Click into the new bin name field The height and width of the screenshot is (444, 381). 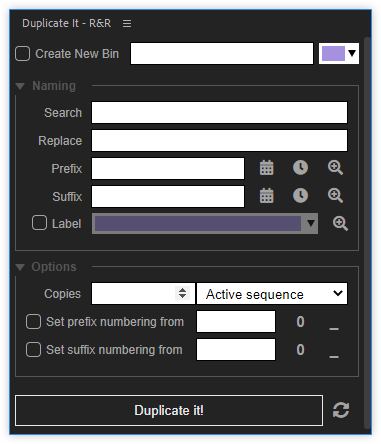(222, 53)
